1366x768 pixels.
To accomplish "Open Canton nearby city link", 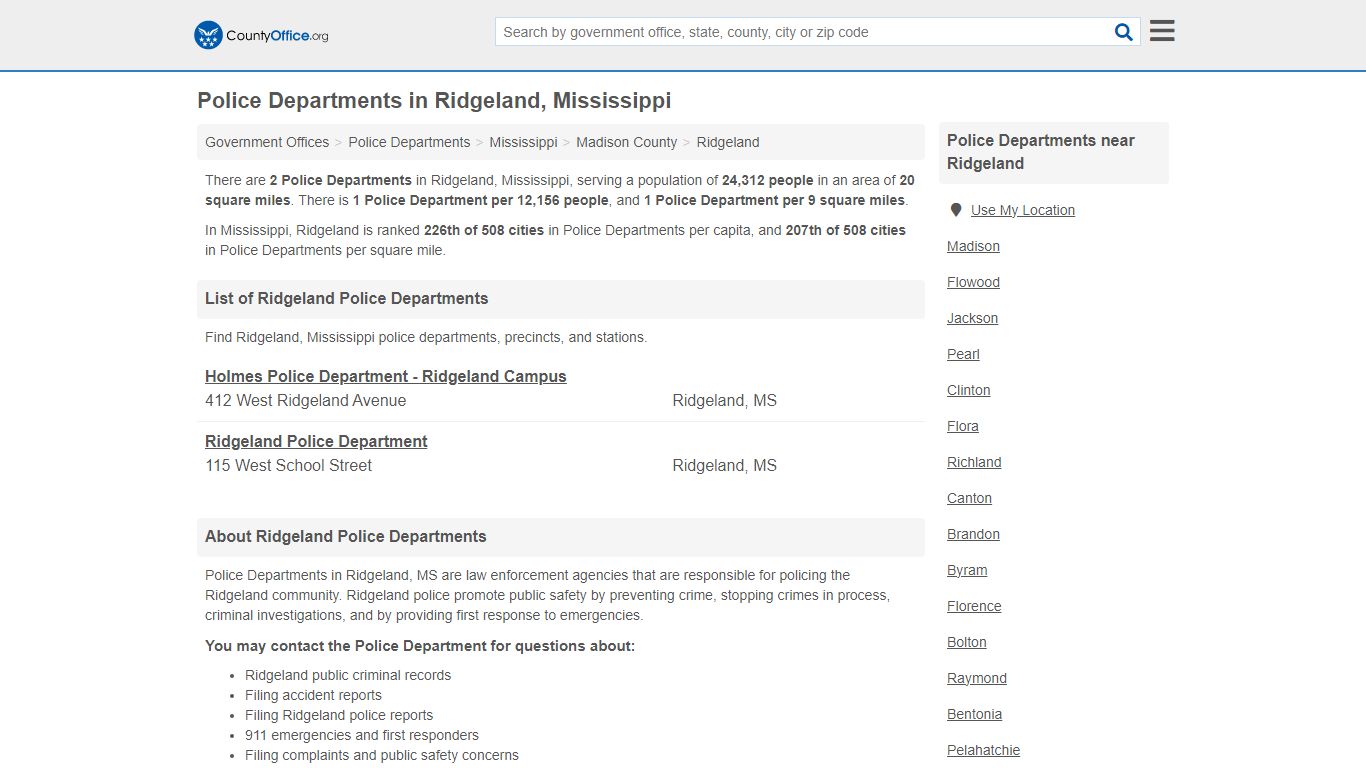I will pos(969,498).
